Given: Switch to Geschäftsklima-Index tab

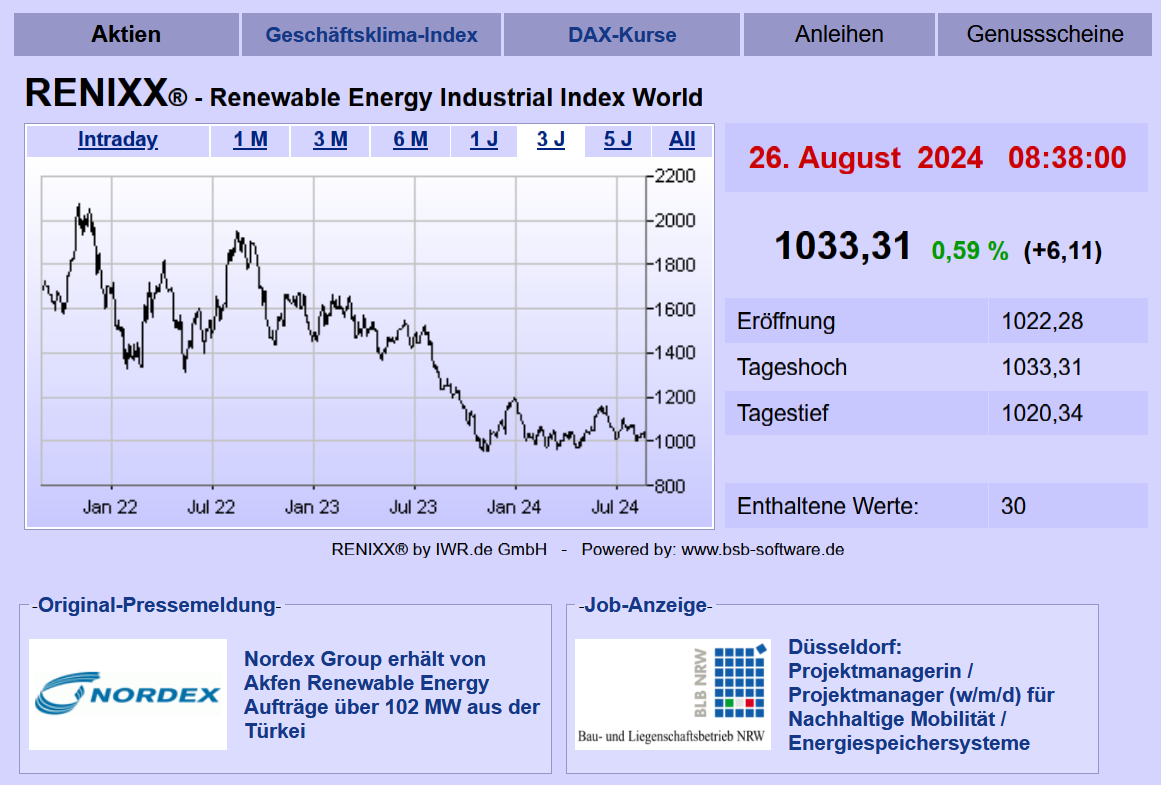Looking at the screenshot, I should (371, 35).
